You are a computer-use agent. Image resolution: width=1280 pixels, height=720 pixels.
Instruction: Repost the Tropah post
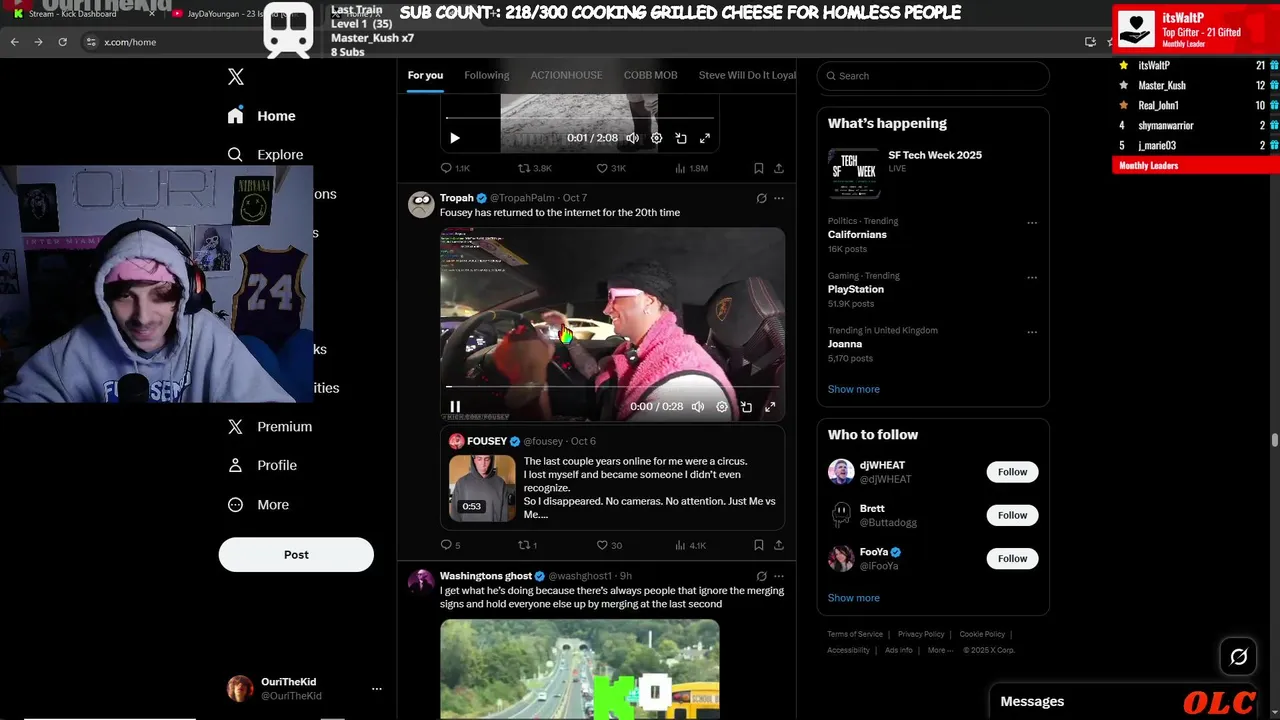point(527,545)
